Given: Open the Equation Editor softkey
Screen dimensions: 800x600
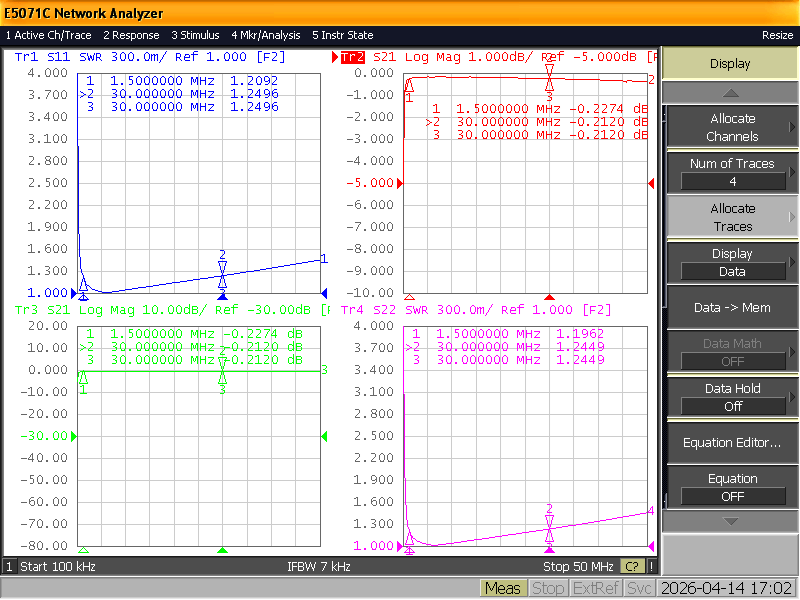Looking at the screenshot, I should (x=732, y=442).
